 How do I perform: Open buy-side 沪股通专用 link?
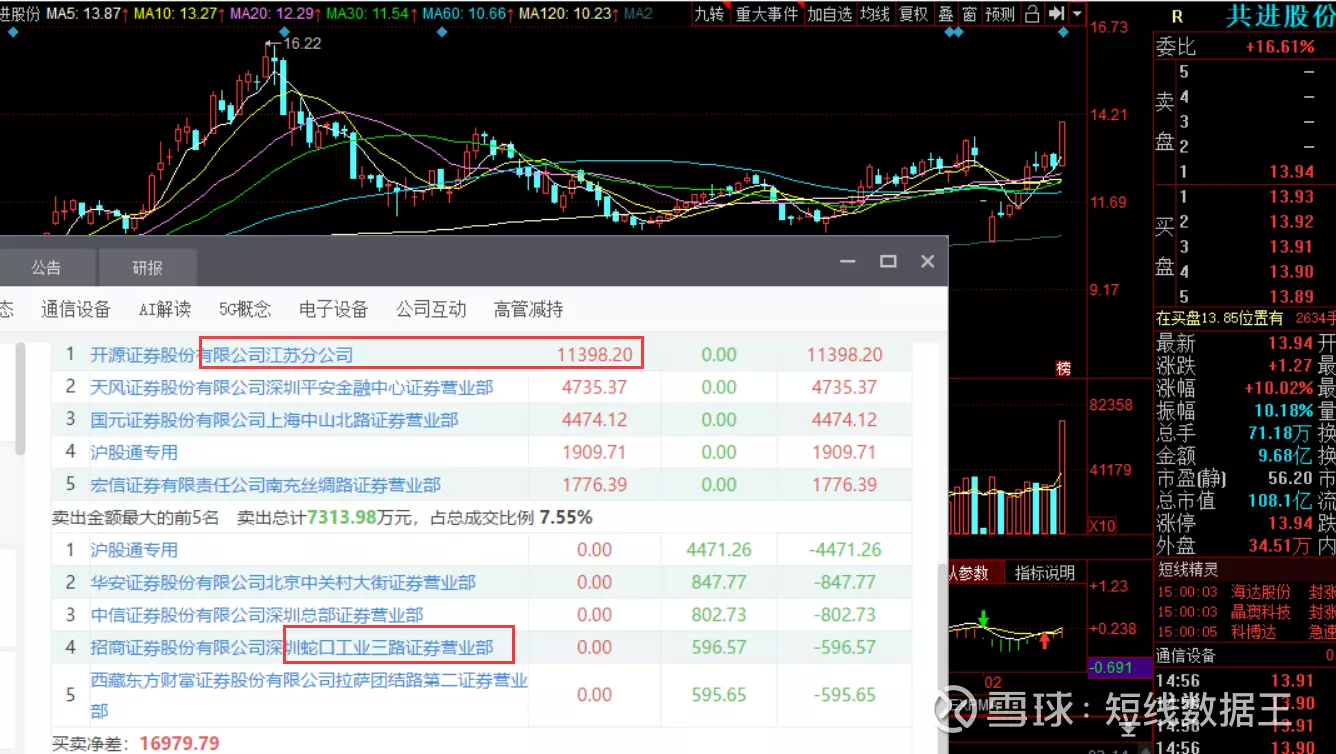pos(134,452)
